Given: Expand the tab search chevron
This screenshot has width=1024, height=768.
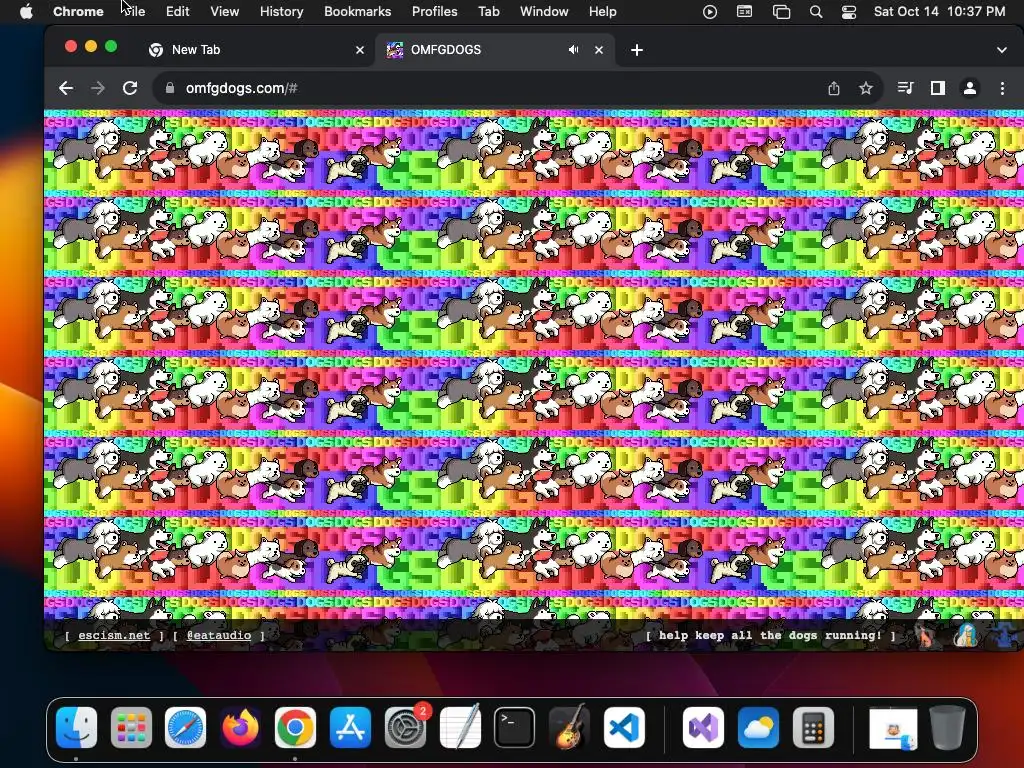Looking at the screenshot, I should point(1002,50).
